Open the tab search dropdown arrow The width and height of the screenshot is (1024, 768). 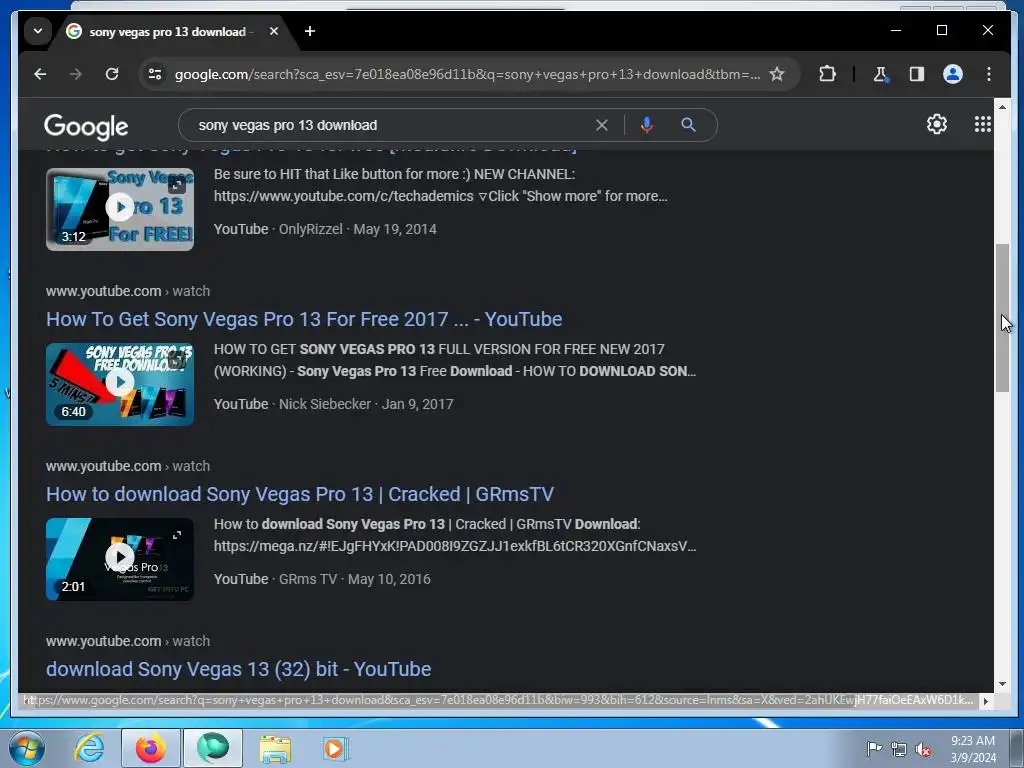38,31
